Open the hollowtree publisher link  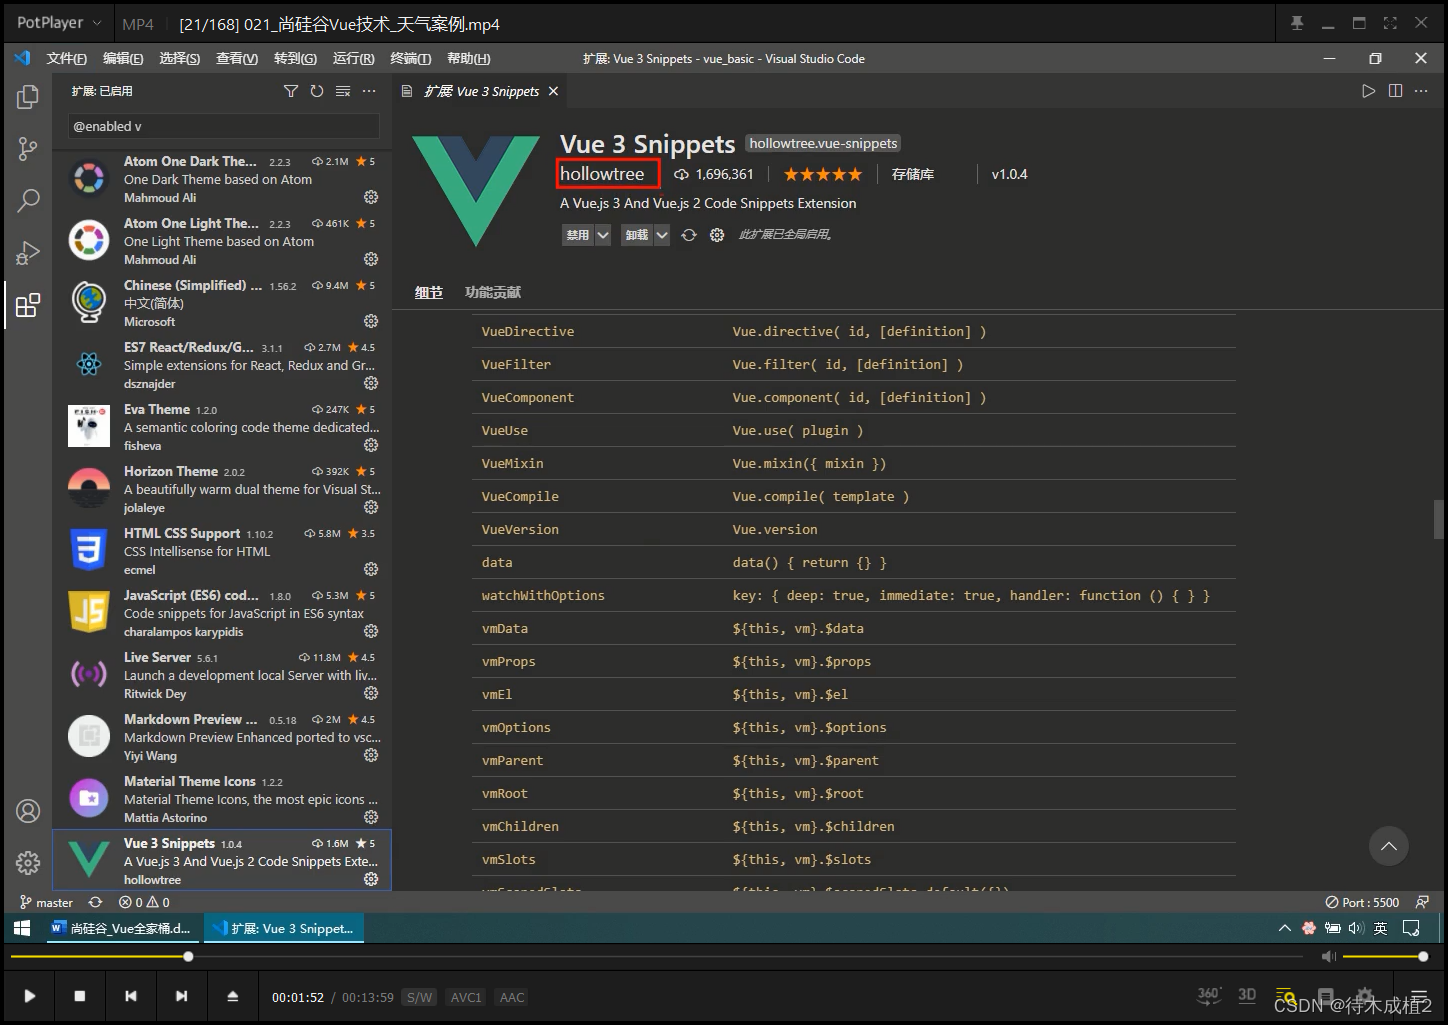pyautogui.click(x=602, y=174)
